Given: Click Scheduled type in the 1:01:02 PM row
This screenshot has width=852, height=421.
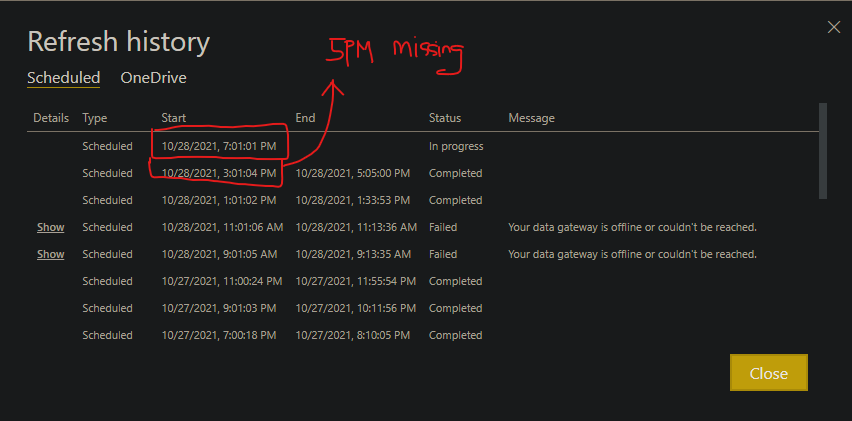Looking at the screenshot, I should pyautogui.click(x=108, y=200).
